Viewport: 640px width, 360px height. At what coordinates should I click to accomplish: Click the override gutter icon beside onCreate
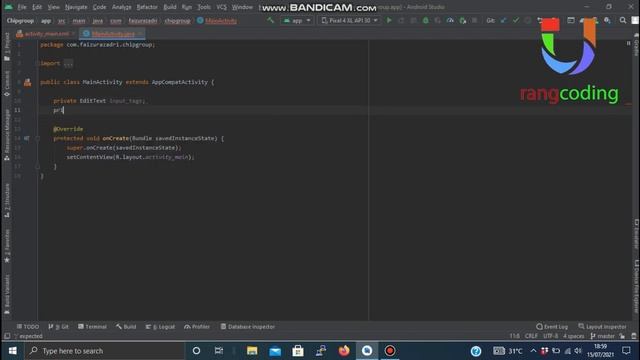pyautogui.click(x=27, y=138)
